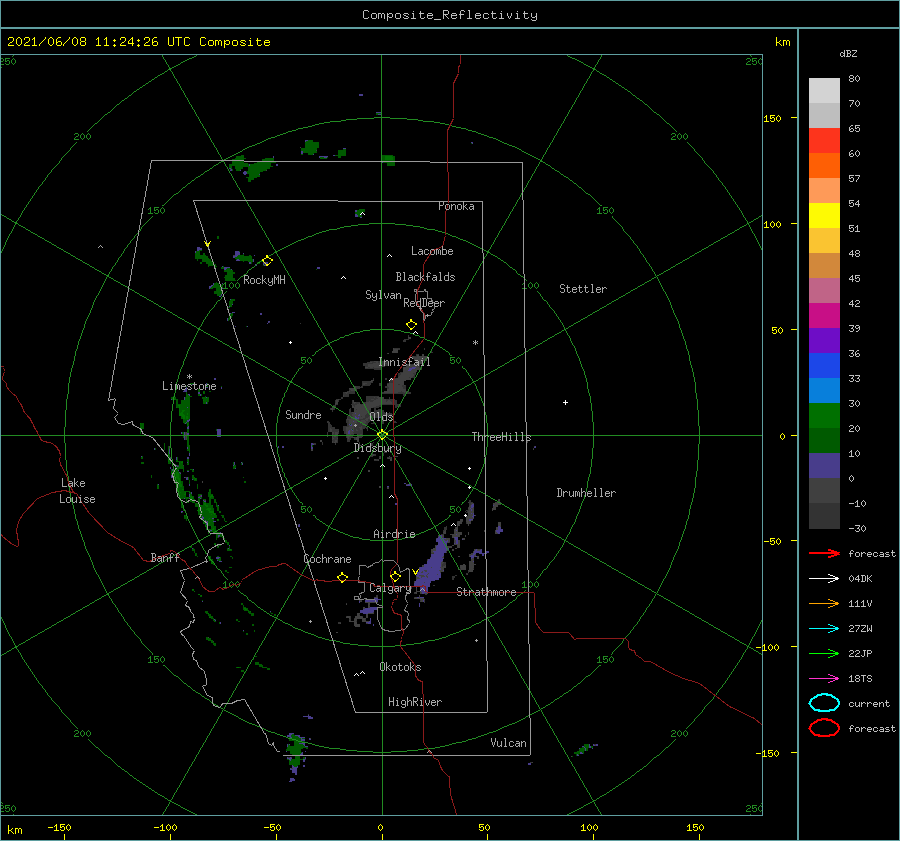Screen dimensions: 900x841
Task: Click the white plus marker east of ThreeHills
Action: pos(565,402)
